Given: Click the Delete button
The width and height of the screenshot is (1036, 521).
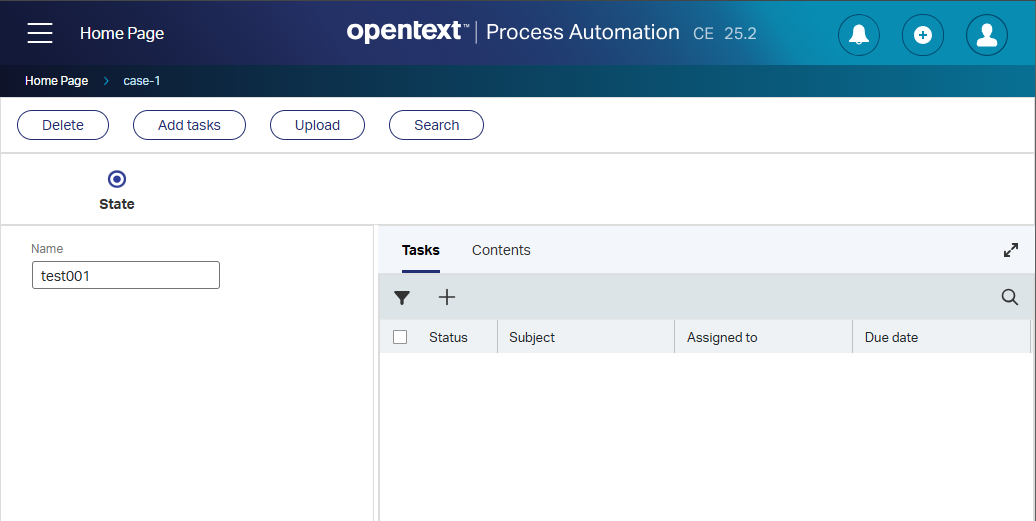Looking at the screenshot, I should tap(63, 125).
